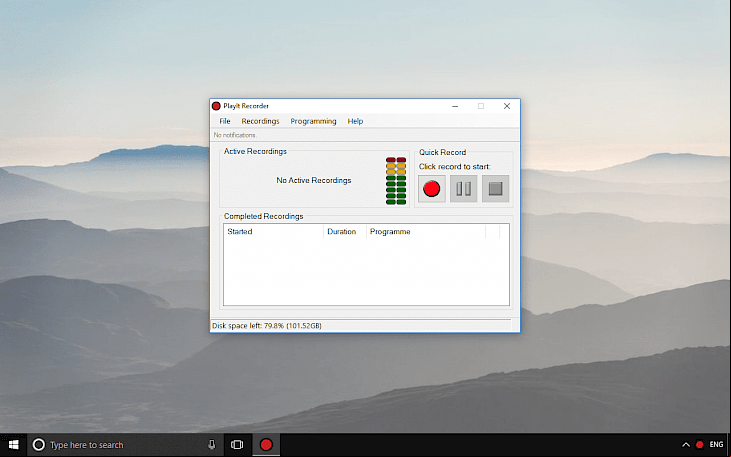Minimize the PlayIt Recorder window
The height and width of the screenshot is (457, 731).
click(x=455, y=106)
